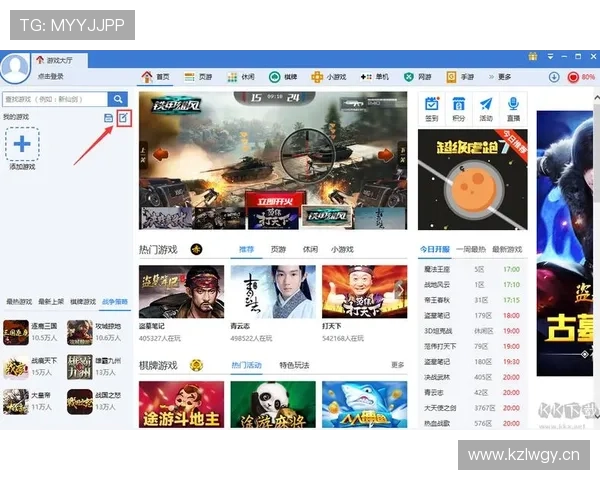This screenshot has width=600, height=480.
Task: Click the plus 添加游戏 tile
Action: [22, 144]
